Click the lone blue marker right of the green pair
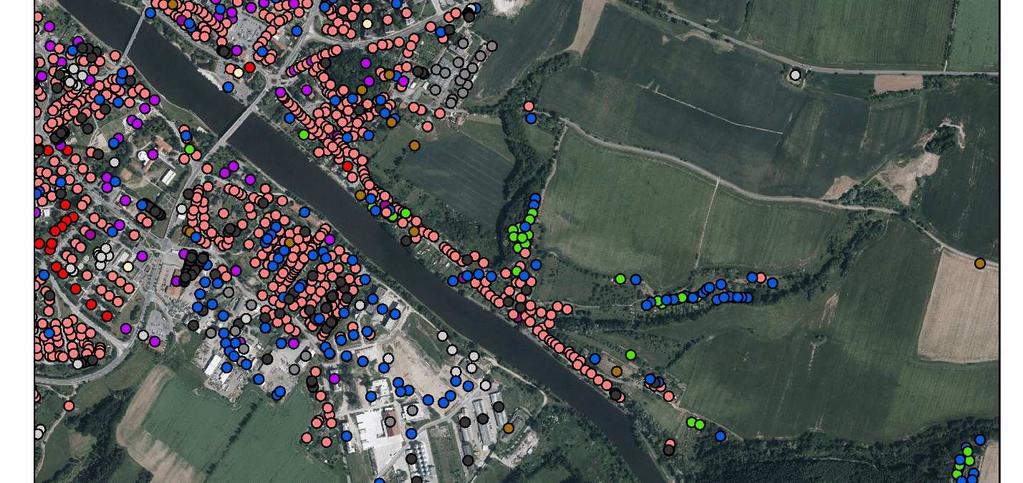Screen dimensions: 1023x483 pyautogui.click(x=720, y=435)
